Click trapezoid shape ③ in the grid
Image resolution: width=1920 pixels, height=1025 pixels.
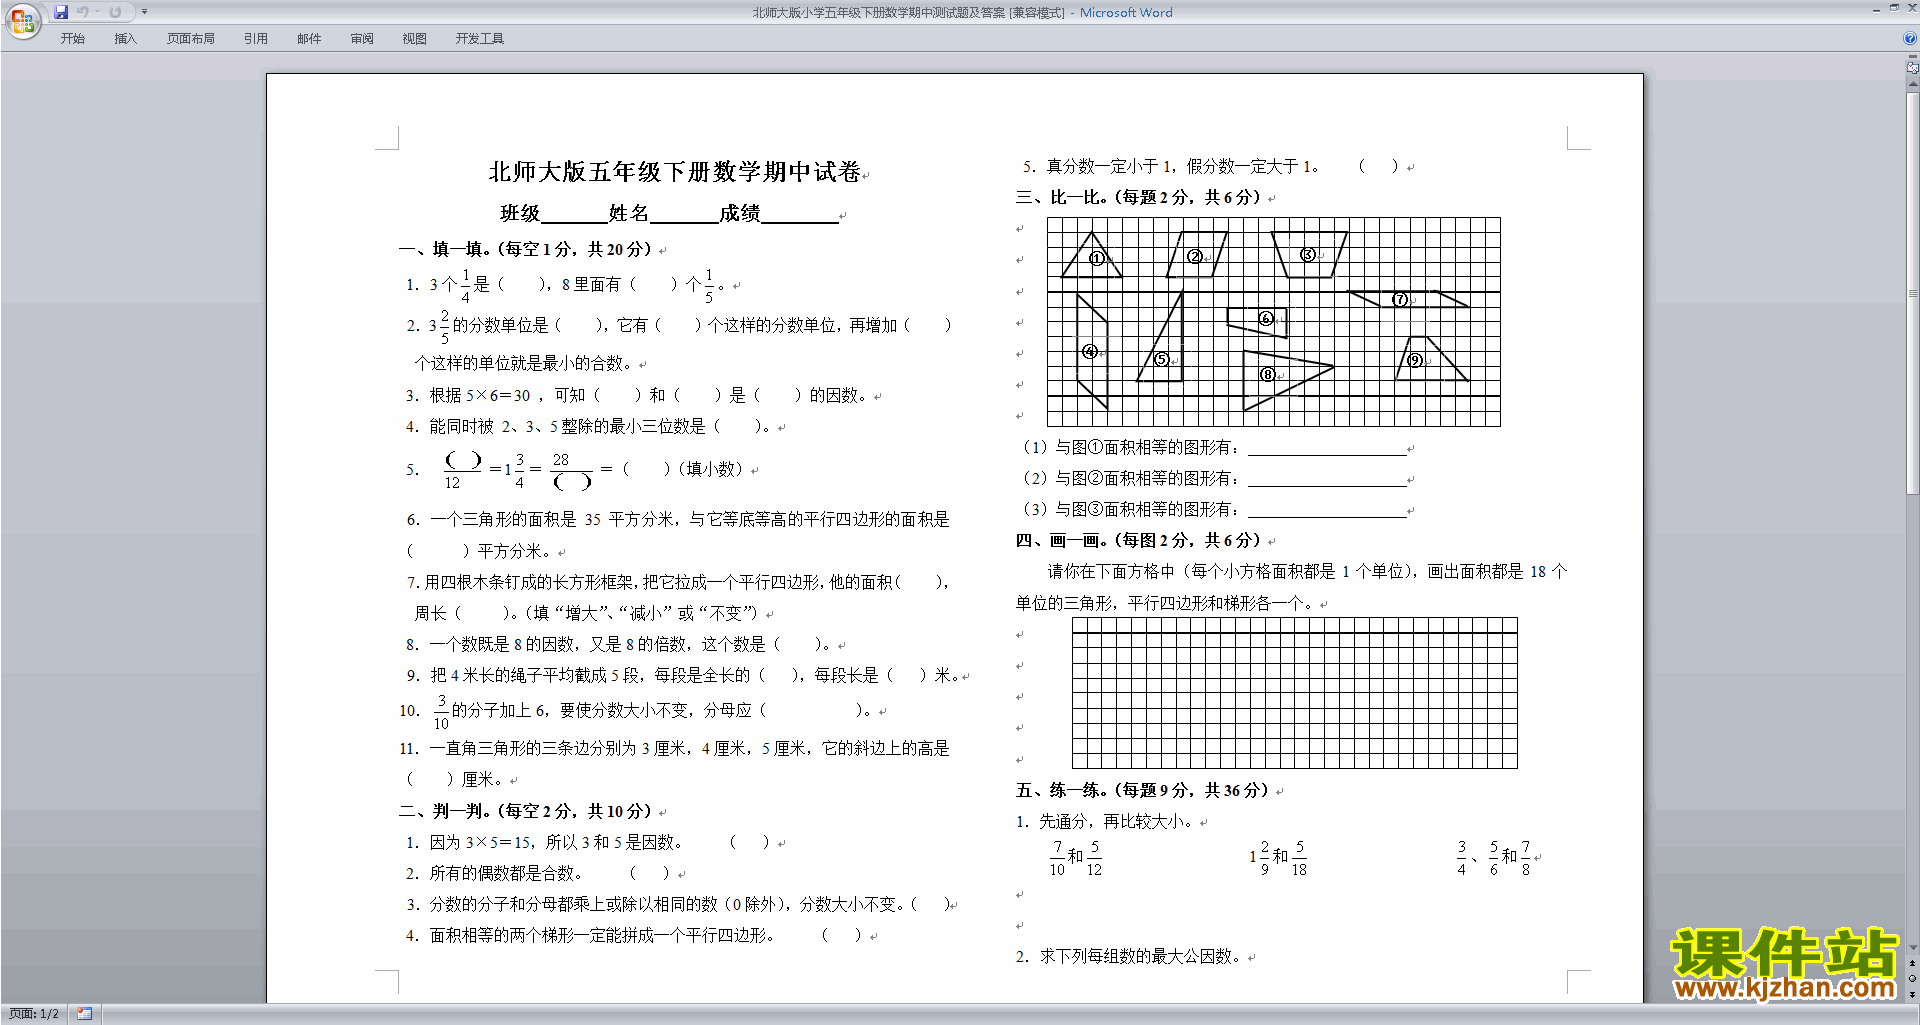pyautogui.click(x=1309, y=254)
